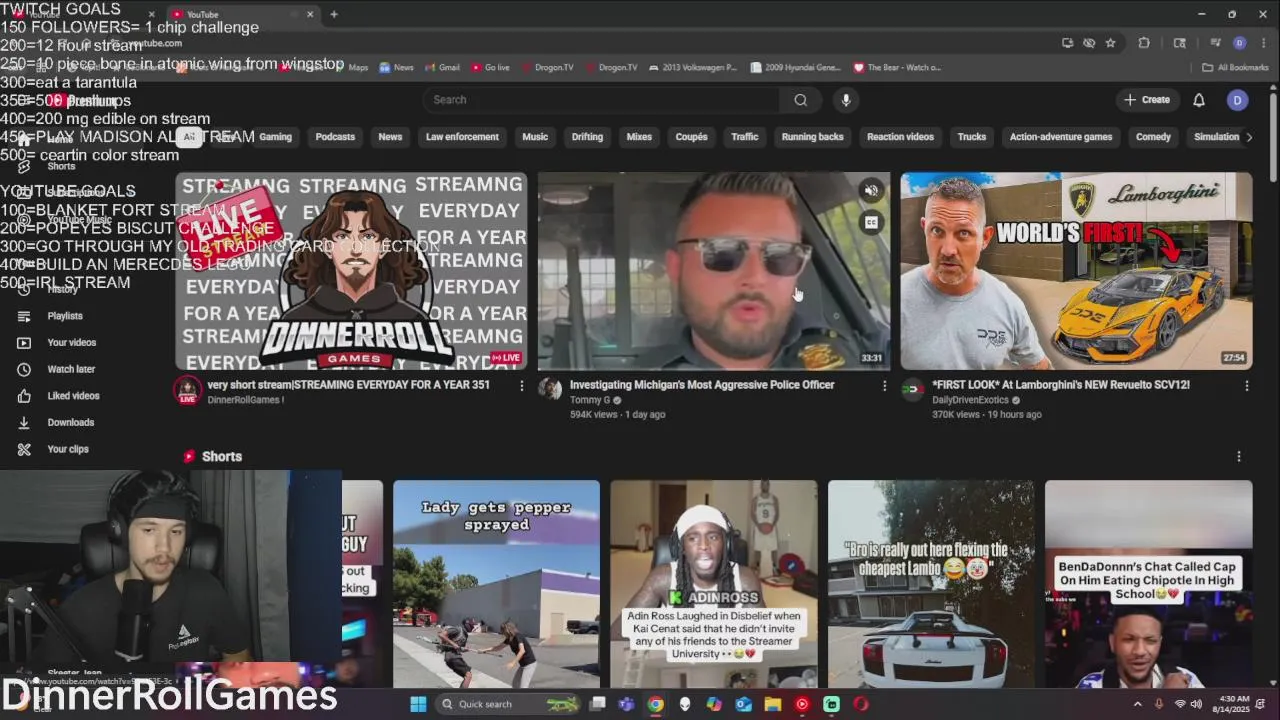Open Chrome profile avatar in toolbar
Viewport: 1280px width, 720px height.
(1239, 43)
